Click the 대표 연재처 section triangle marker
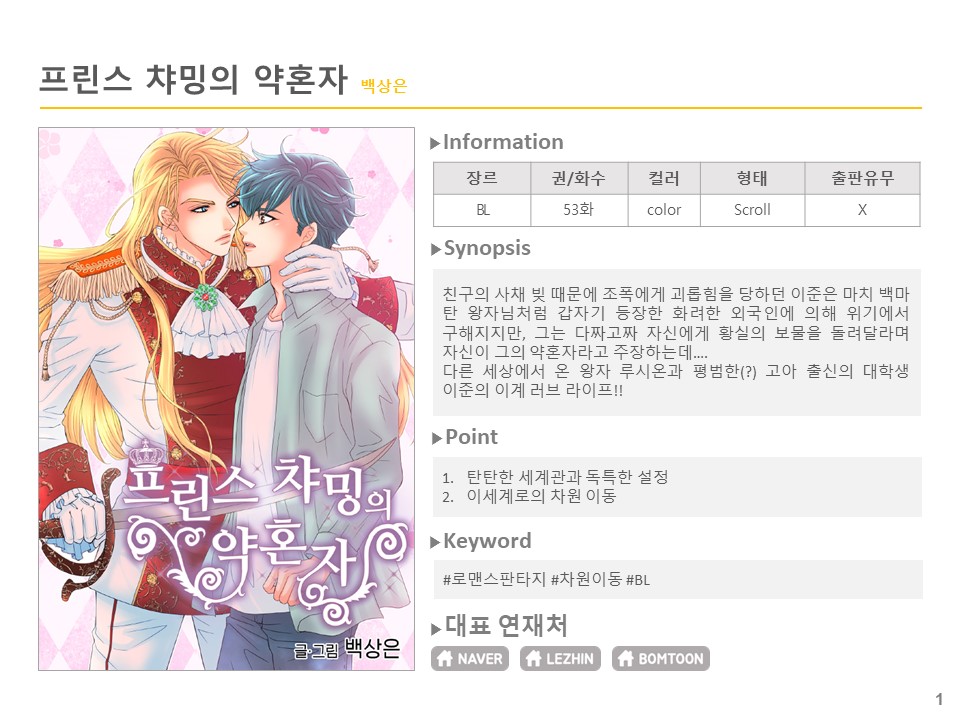Image resolution: width=960 pixels, height=720 pixels. point(436,629)
